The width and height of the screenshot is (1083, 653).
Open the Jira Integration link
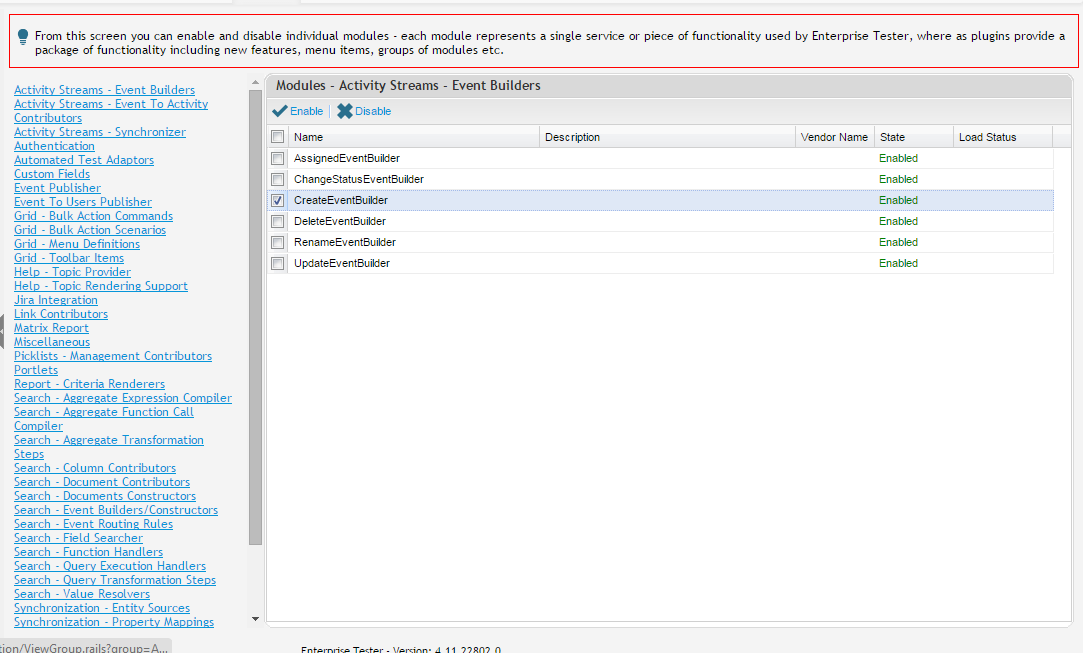point(56,300)
